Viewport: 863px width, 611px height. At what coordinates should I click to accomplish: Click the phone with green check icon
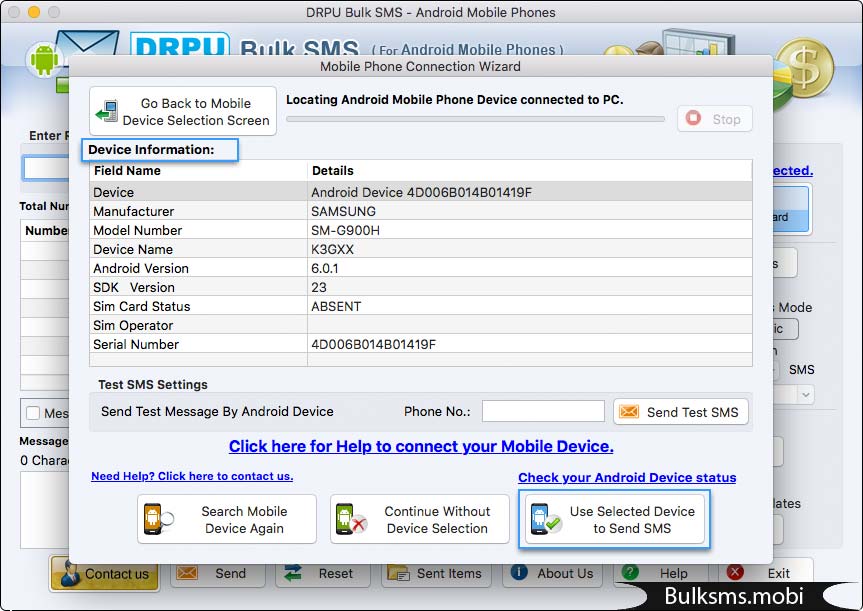[545, 519]
